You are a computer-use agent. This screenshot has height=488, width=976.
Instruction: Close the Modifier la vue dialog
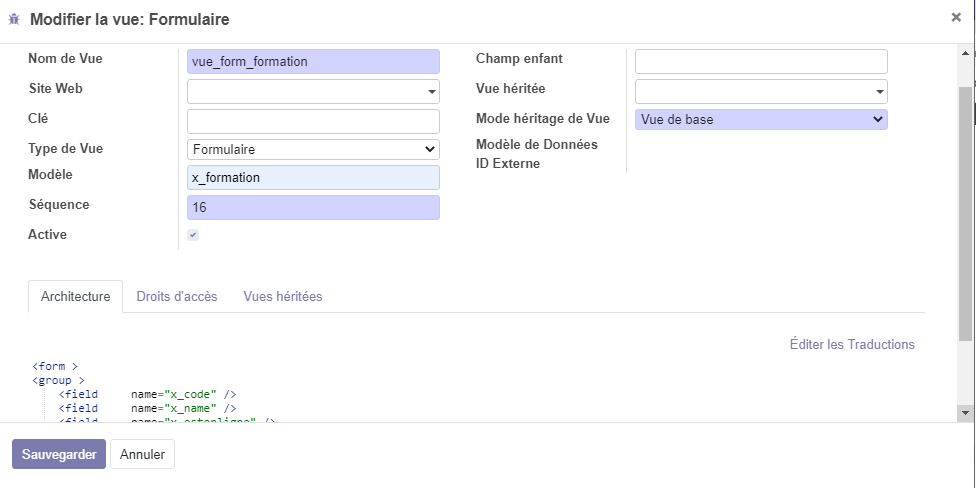click(x=956, y=17)
